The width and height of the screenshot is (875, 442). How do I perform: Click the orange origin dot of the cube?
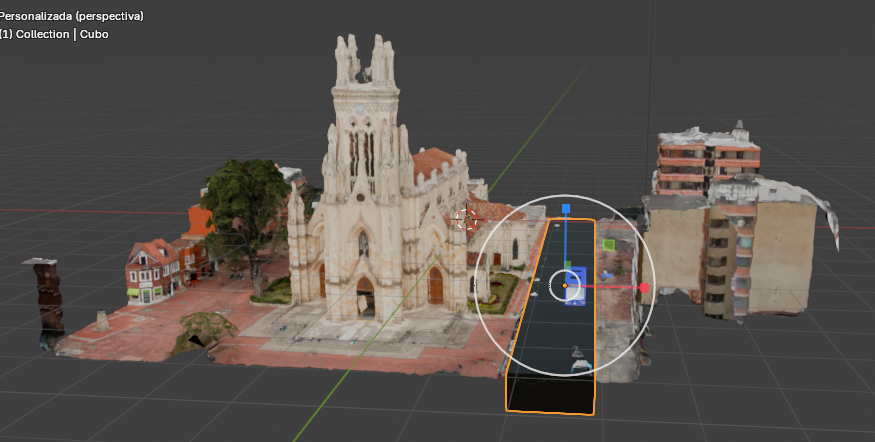coord(565,287)
